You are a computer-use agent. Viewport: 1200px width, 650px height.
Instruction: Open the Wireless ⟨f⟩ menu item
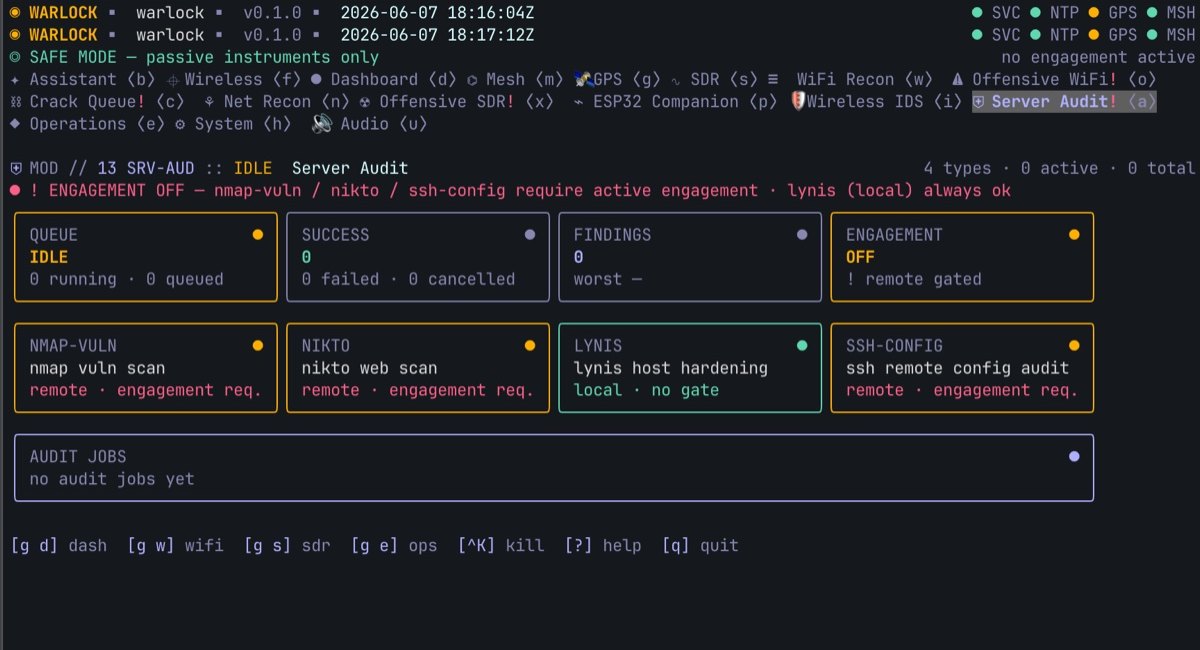[235, 80]
